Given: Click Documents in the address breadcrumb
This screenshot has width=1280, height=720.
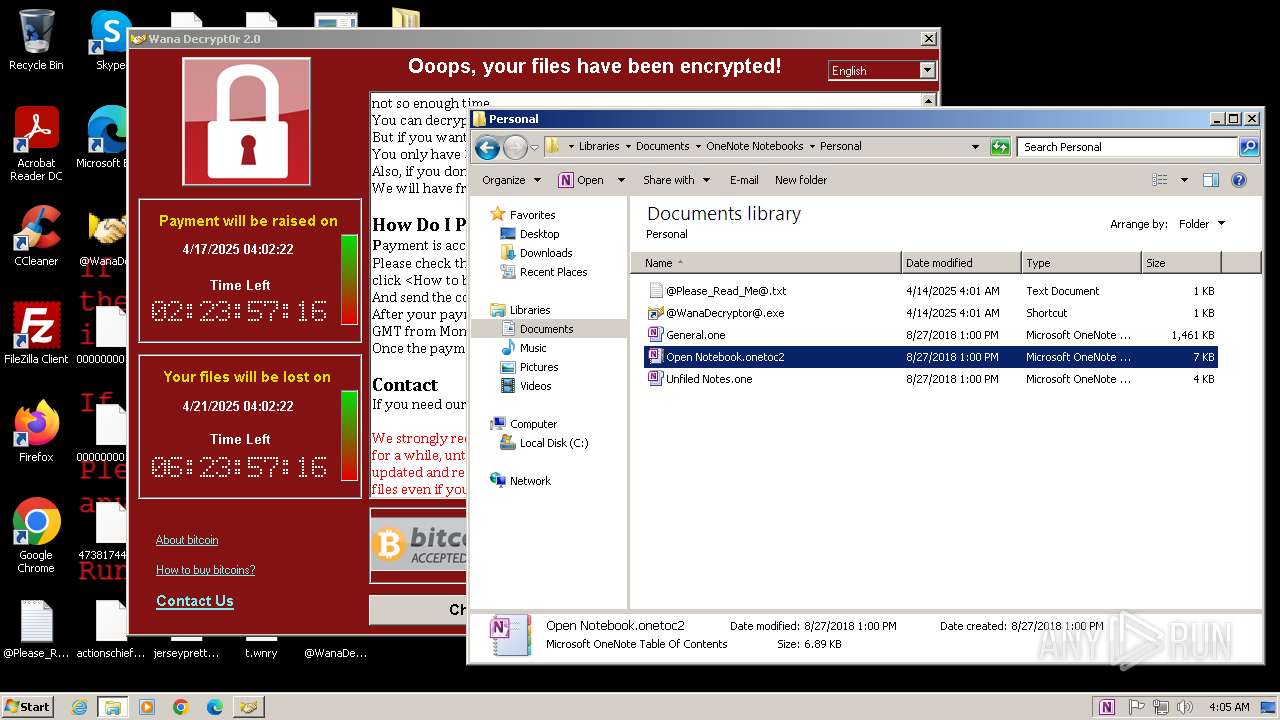Looking at the screenshot, I should coord(662,146).
